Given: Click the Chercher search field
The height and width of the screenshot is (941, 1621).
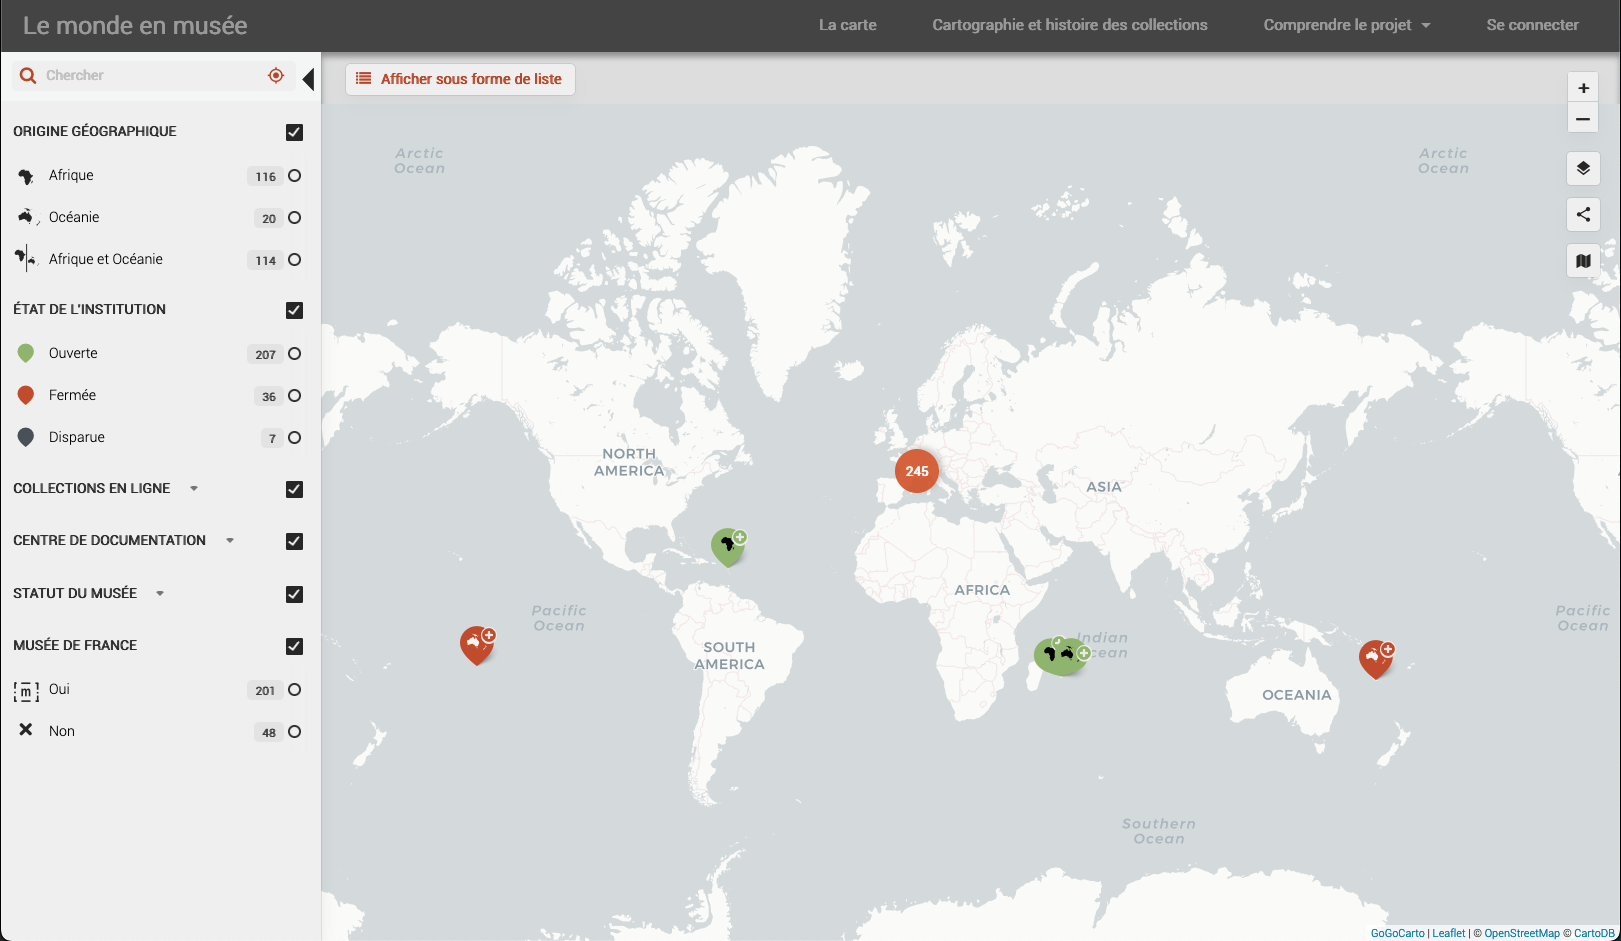Looking at the screenshot, I should [x=150, y=76].
